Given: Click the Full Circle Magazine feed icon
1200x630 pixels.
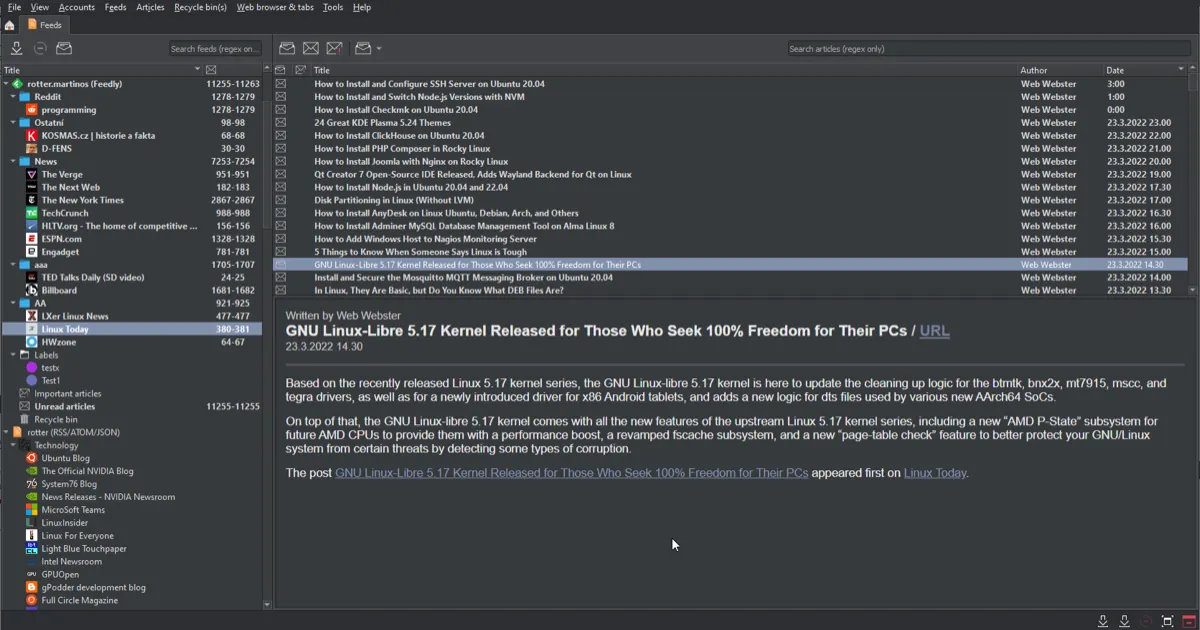Looking at the screenshot, I should [32, 600].
